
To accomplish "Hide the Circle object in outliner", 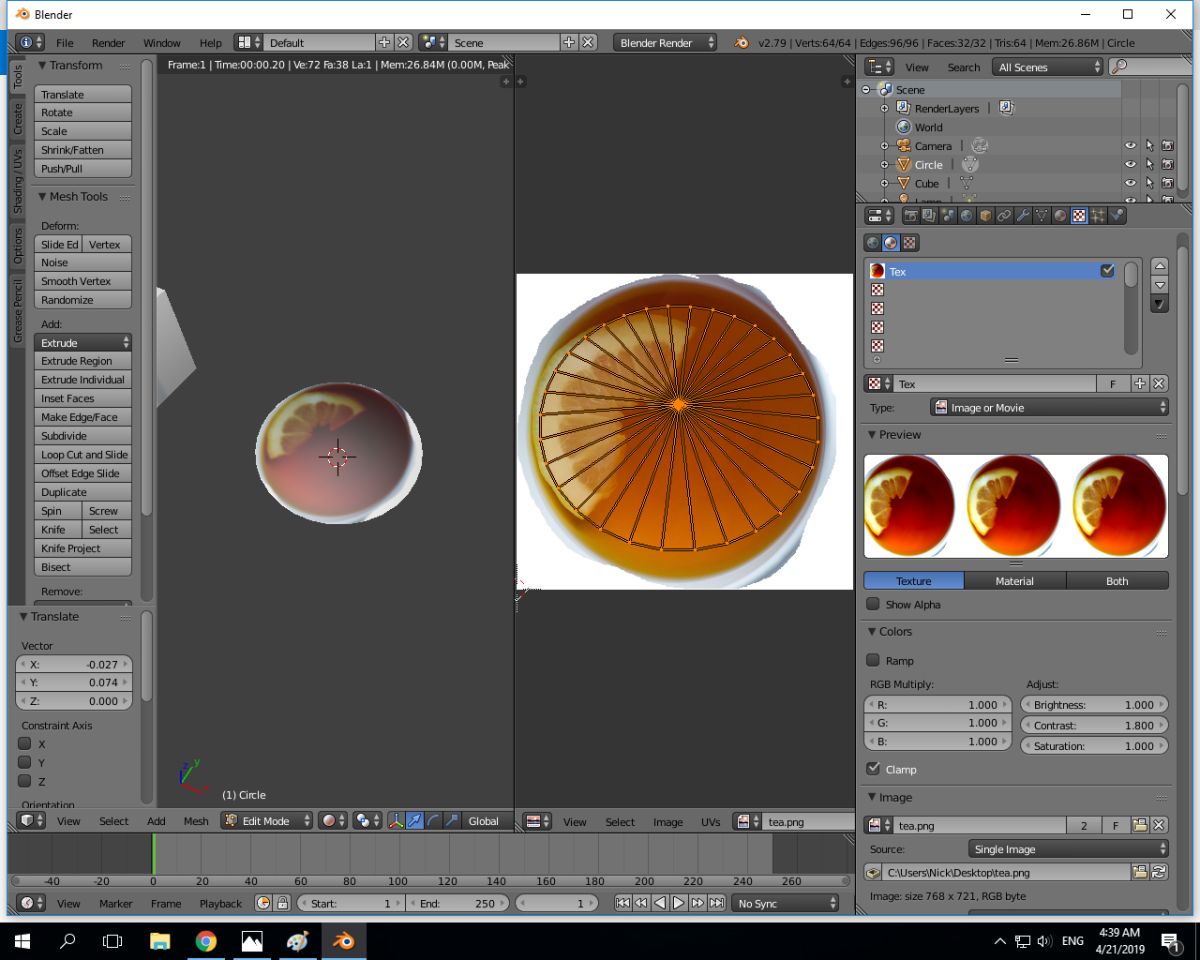I will point(1130,165).
